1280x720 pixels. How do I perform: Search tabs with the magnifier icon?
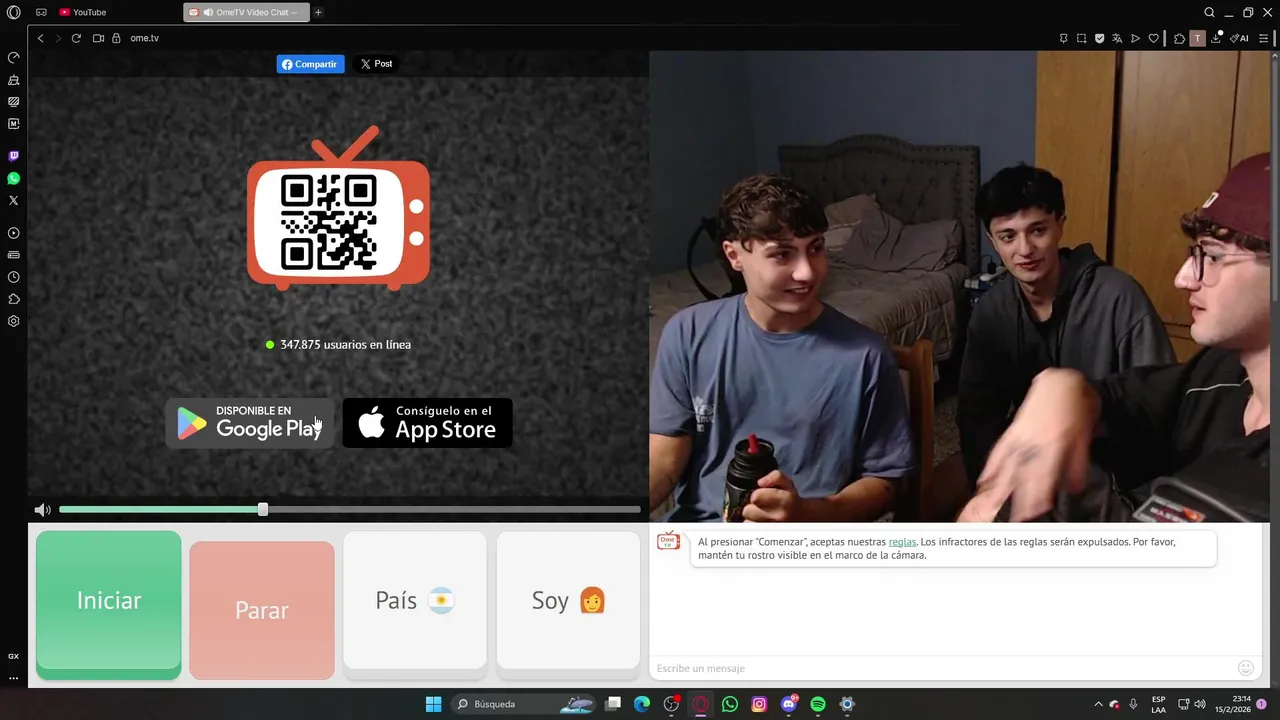coord(1209,12)
